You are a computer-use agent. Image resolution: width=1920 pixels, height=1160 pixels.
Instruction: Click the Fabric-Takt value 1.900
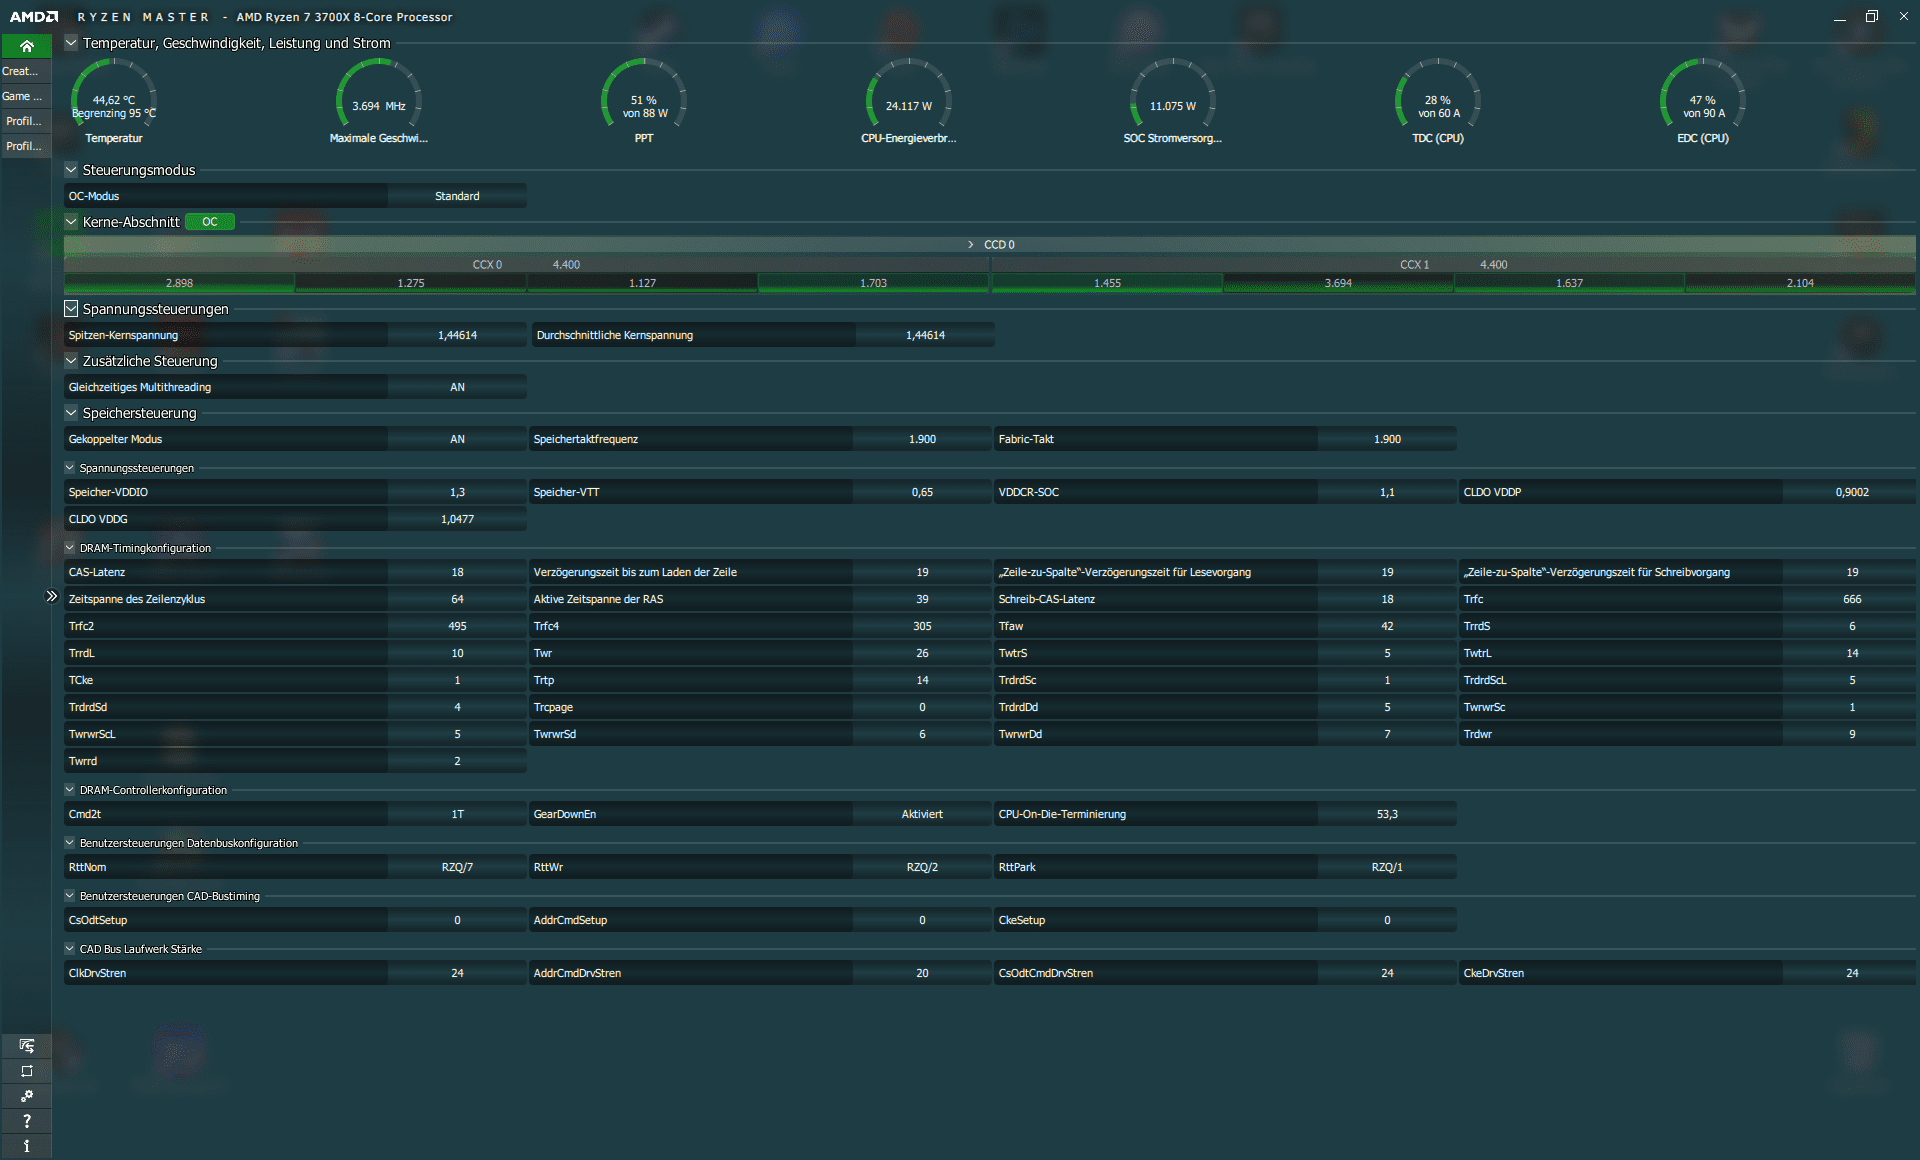1387,439
